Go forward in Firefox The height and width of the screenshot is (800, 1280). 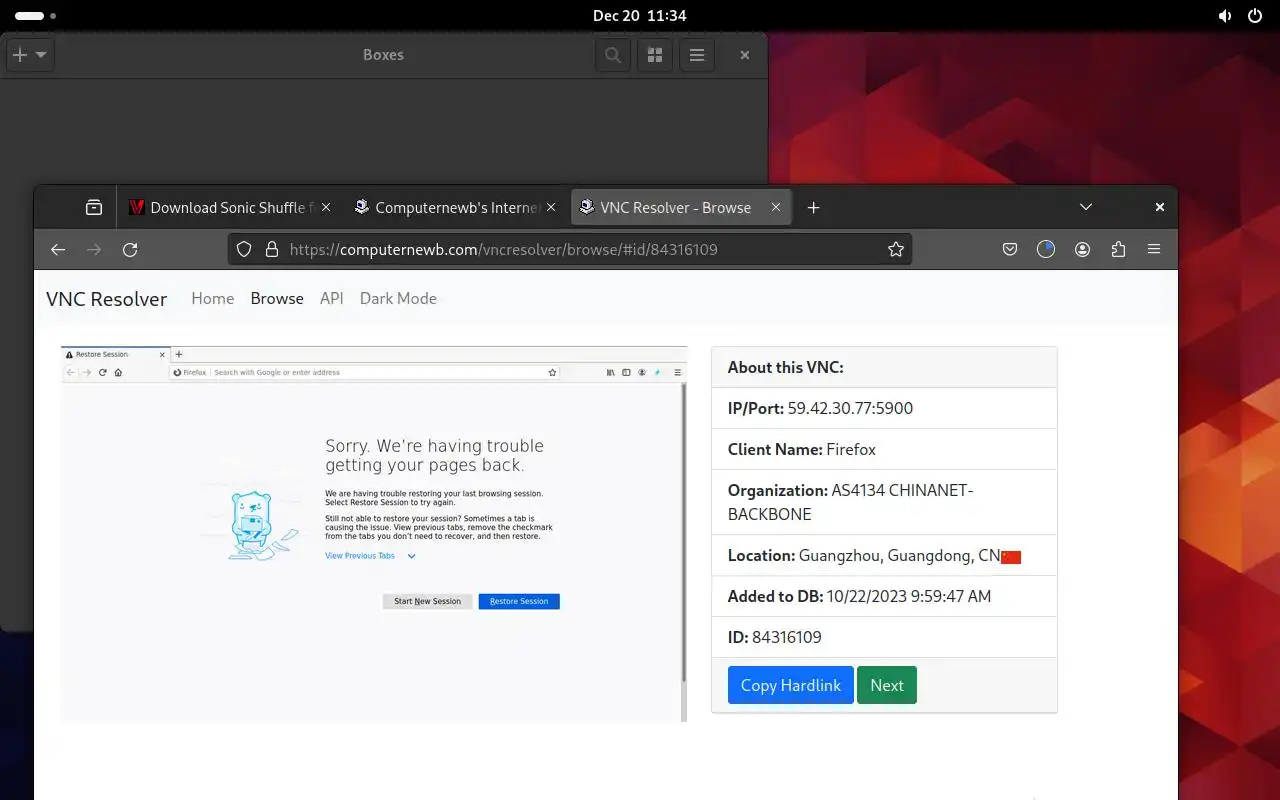coord(94,250)
